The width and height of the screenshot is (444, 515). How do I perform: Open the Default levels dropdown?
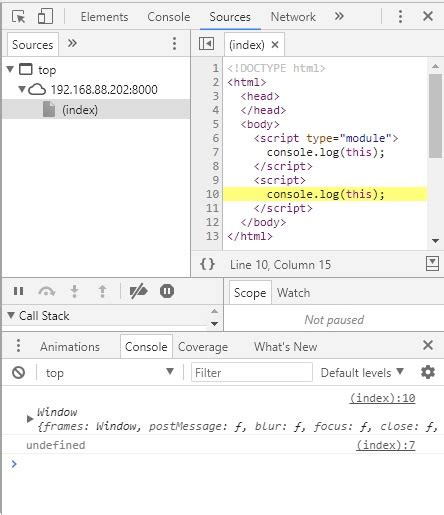pos(362,372)
